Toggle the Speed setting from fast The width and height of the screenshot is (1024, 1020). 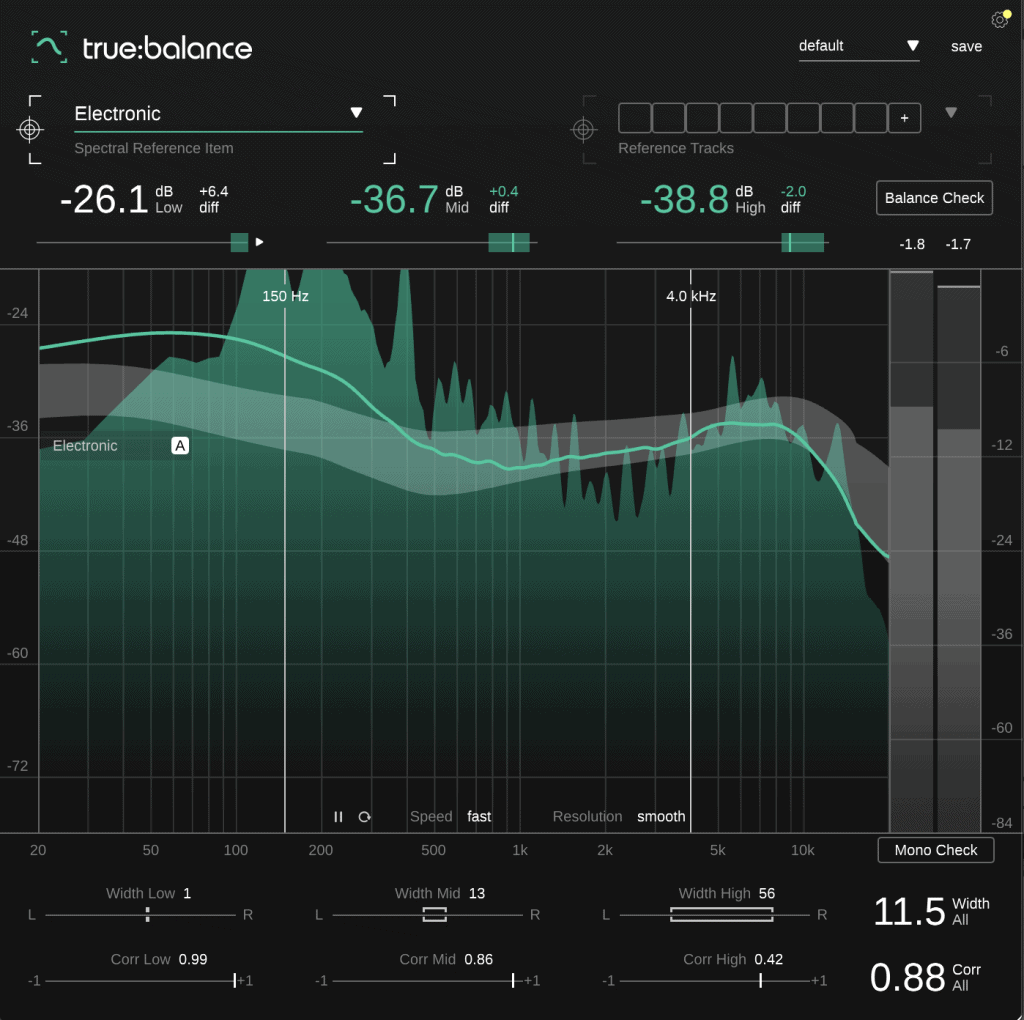(x=478, y=816)
